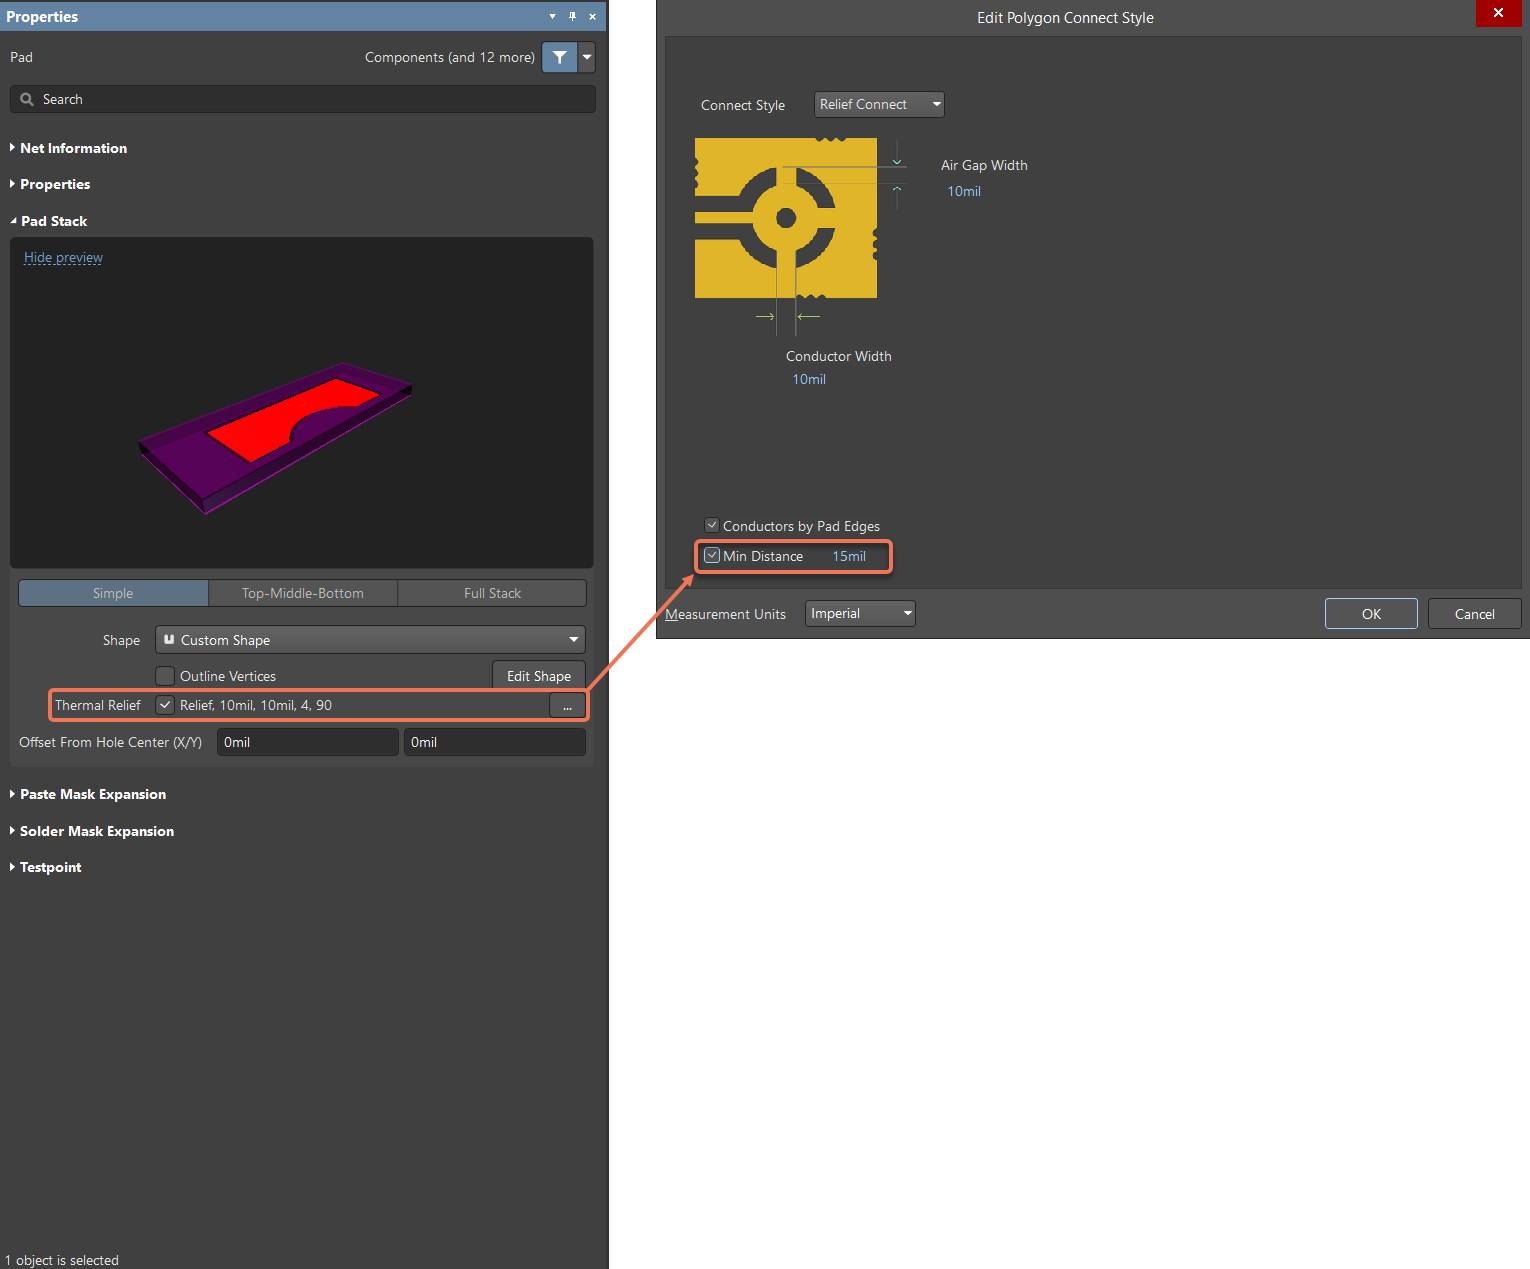This screenshot has width=1530, height=1269.
Task: Toggle the Min Distance checkbox
Action: [x=712, y=555]
